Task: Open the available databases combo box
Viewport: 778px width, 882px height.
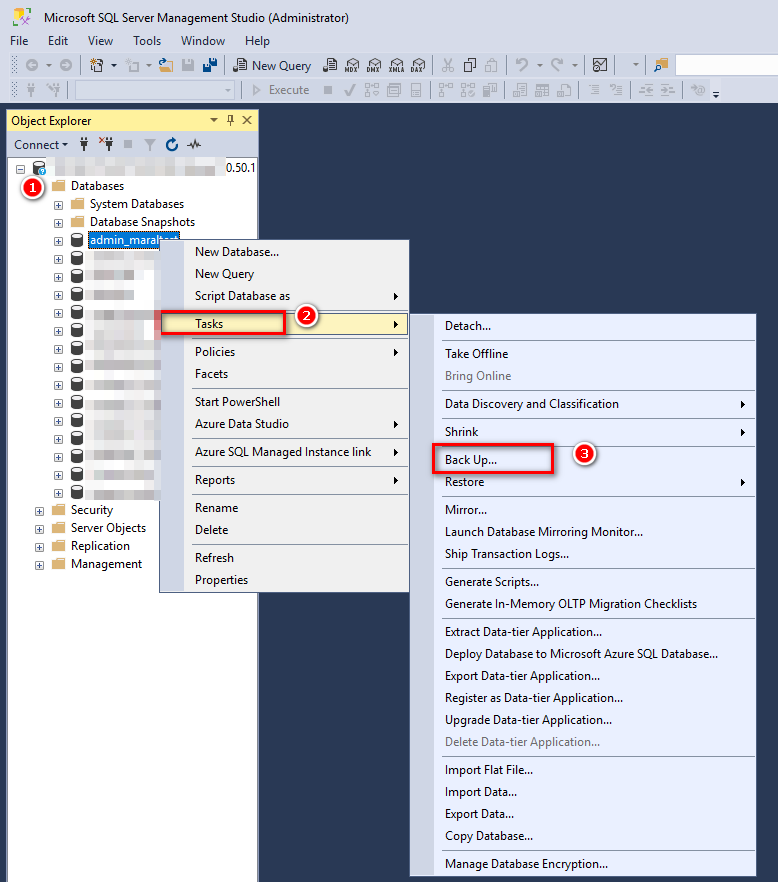Action: (155, 90)
